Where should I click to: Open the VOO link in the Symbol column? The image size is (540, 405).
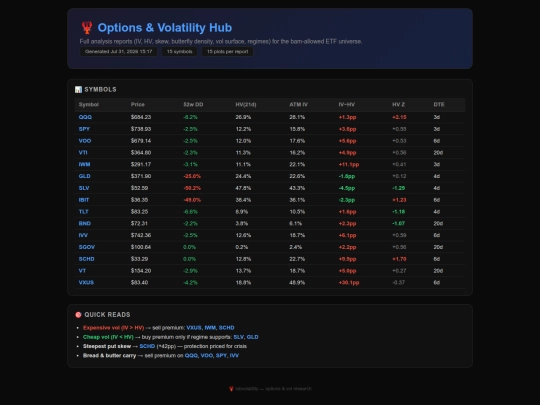(x=85, y=141)
